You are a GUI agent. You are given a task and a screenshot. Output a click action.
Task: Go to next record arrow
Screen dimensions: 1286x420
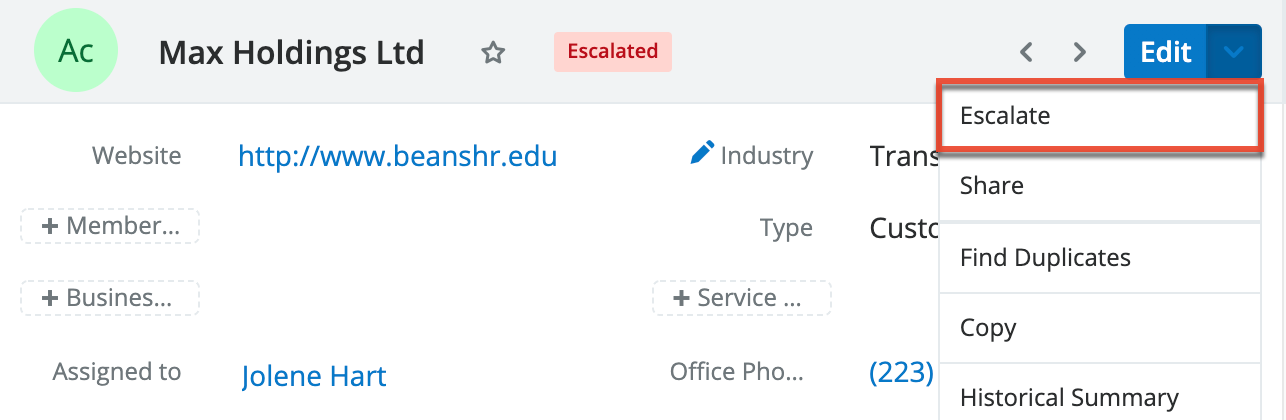tap(1079, 52)
